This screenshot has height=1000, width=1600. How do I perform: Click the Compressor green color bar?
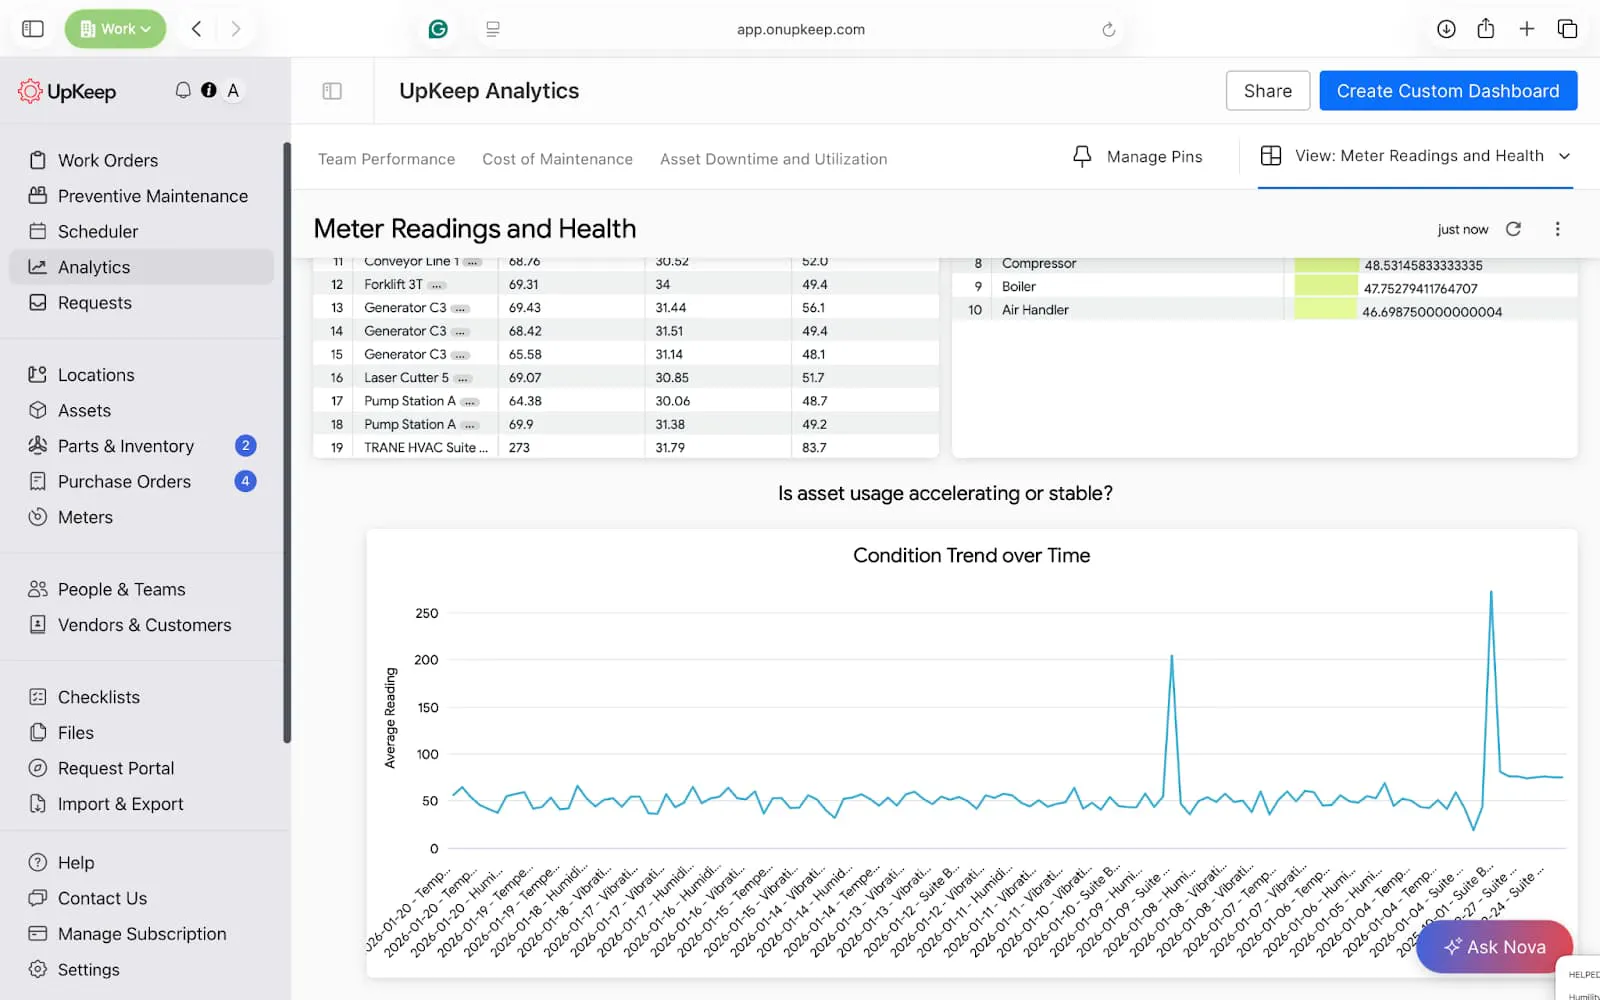pyautogui.click(x=1326, y=265)
